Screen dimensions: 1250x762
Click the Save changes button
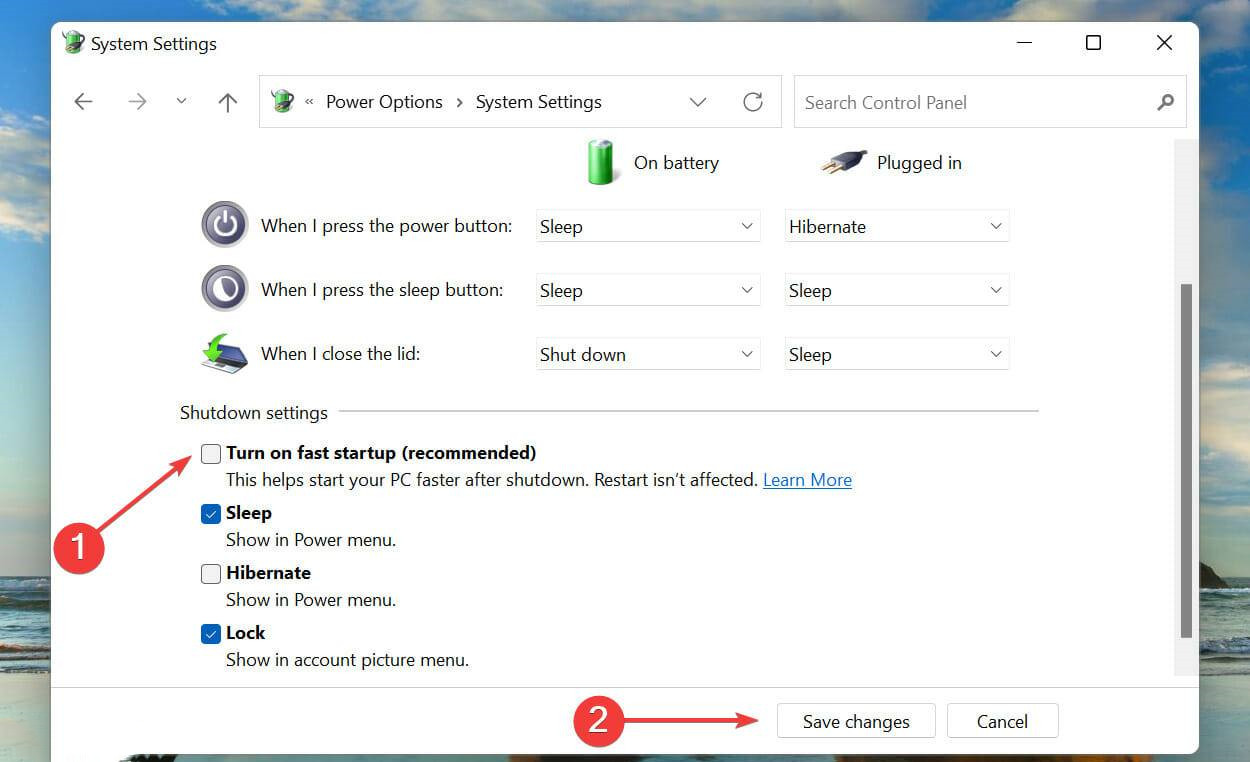[855, 720]
